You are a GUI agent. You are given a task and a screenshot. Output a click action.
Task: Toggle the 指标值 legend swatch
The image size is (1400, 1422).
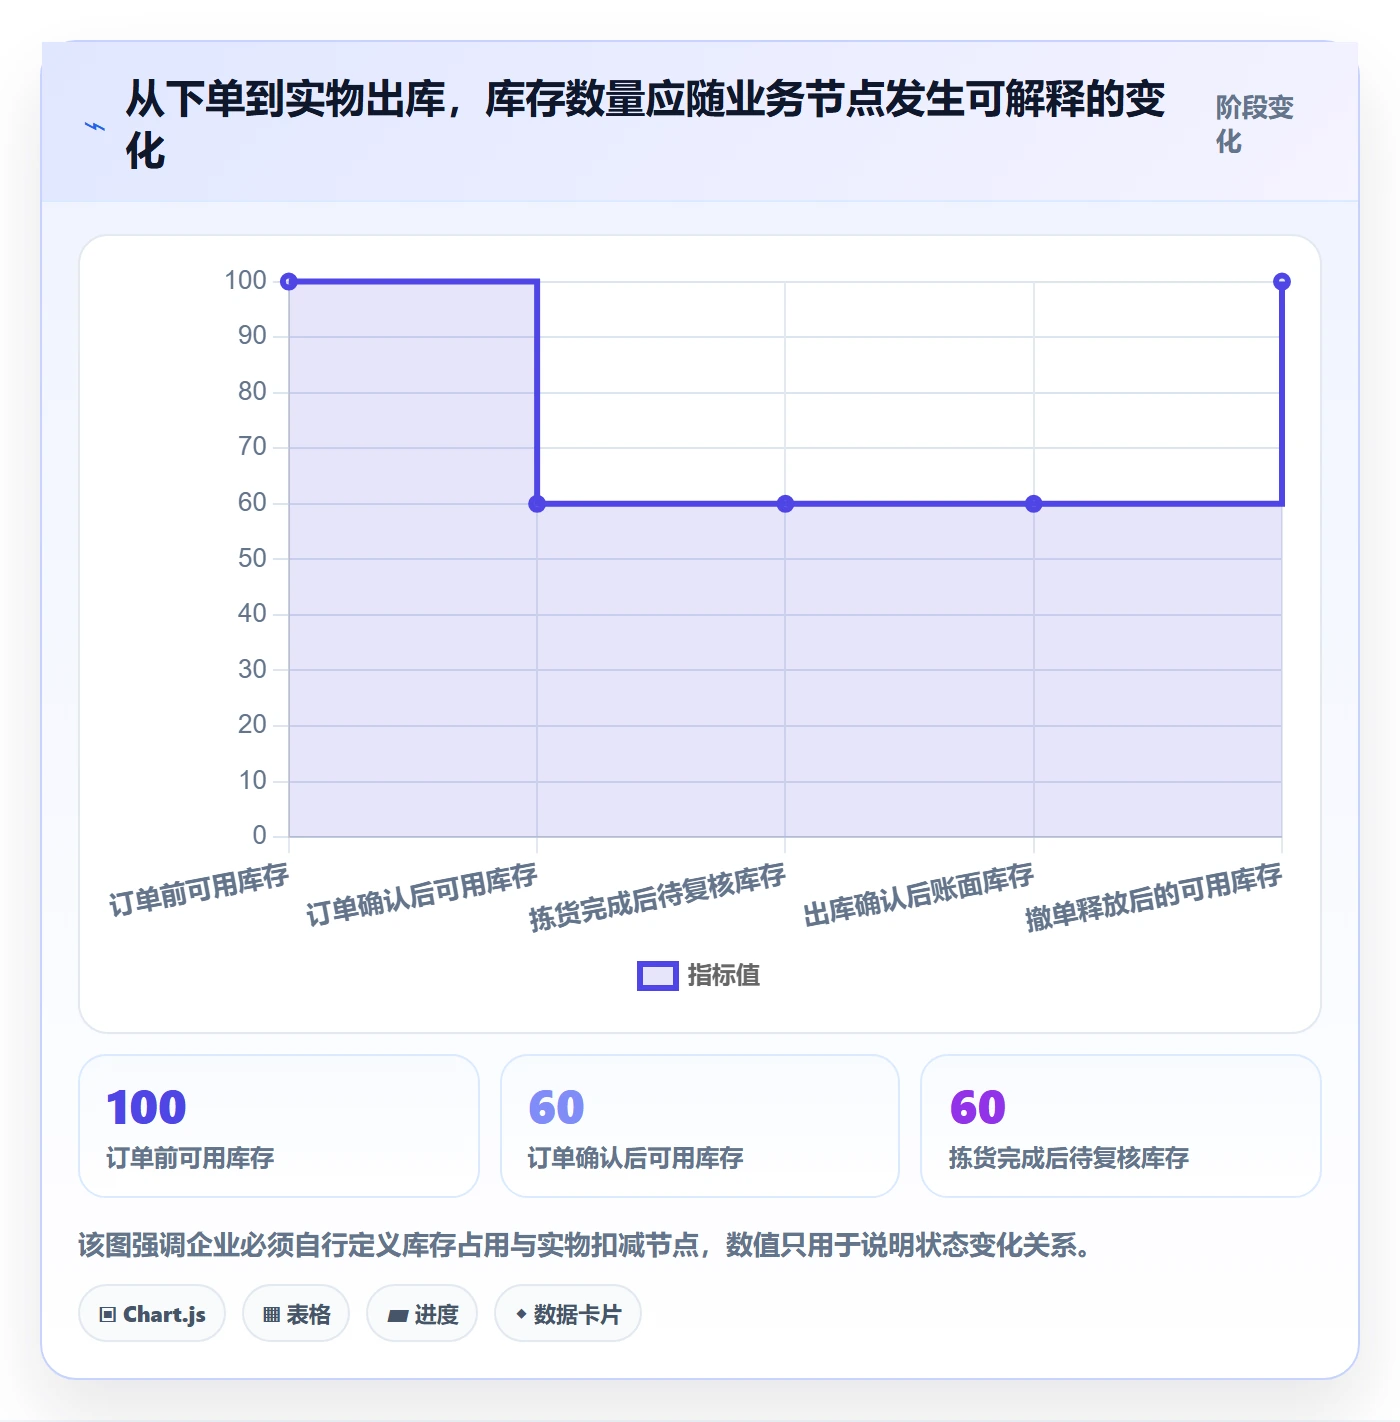pos(658,976)
